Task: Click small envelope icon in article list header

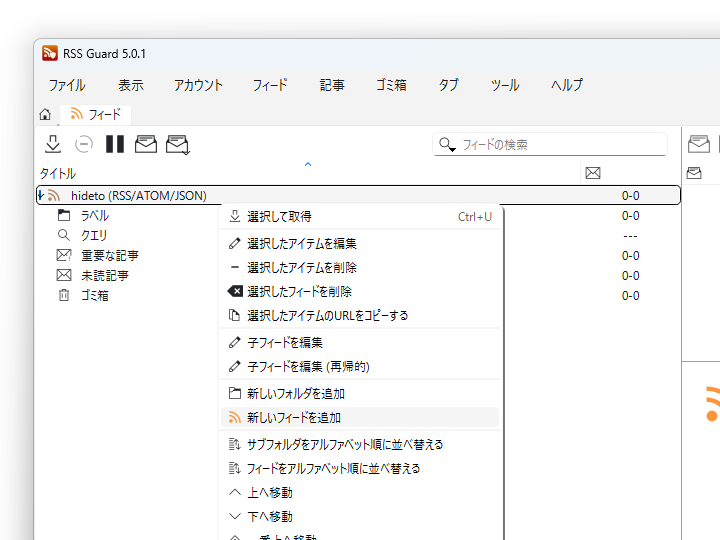Action: point(694,173)
